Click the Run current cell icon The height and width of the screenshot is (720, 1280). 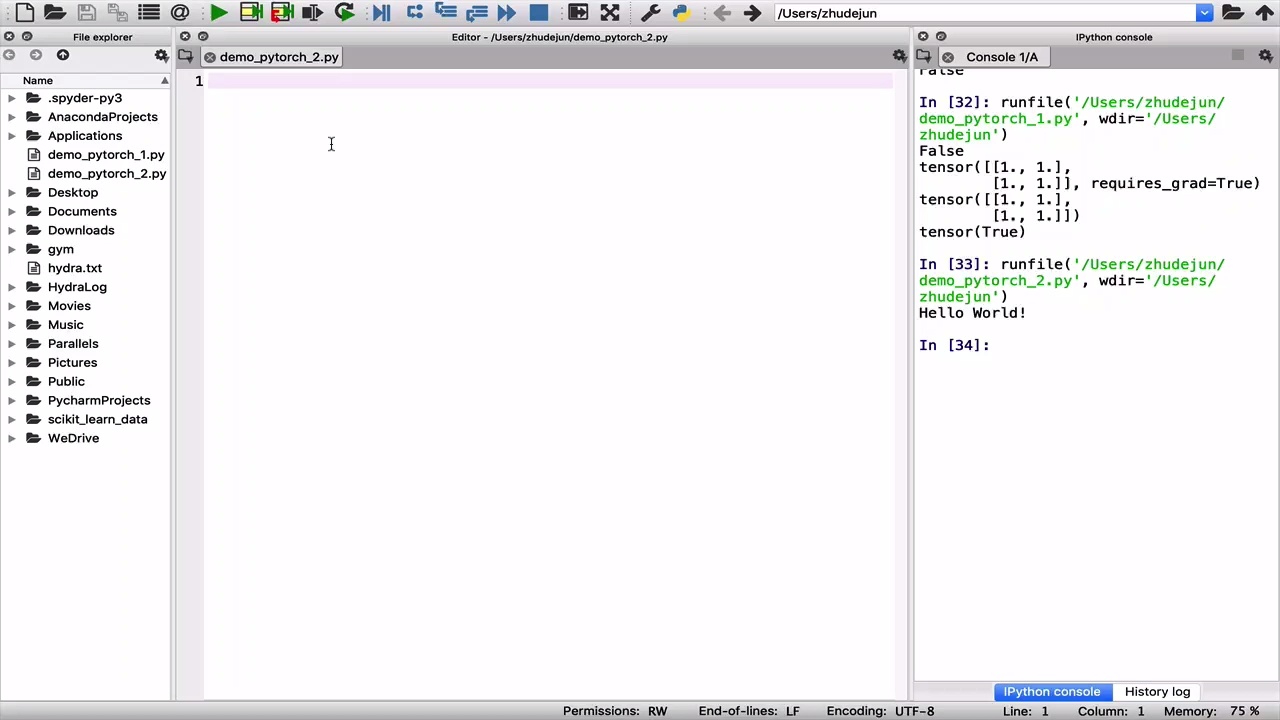[251, 13]
